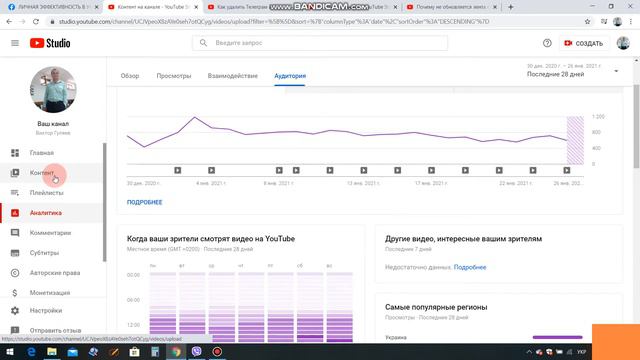This screenshot has width=640, height=360.
Task: Open a new browser tab with plus
Action: [510, 7]
